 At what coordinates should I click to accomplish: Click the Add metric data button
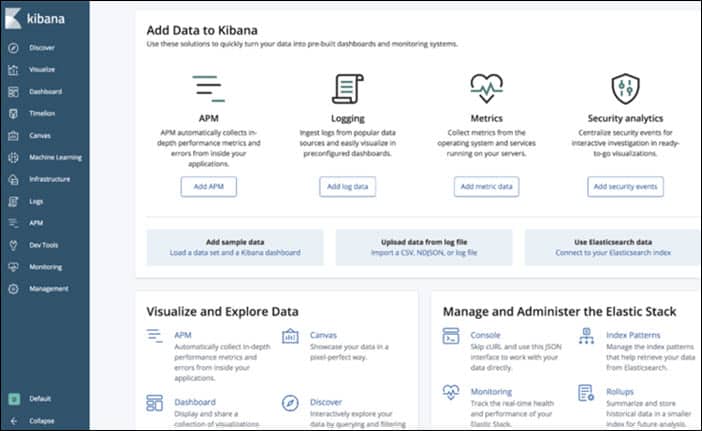click(487, 187)
